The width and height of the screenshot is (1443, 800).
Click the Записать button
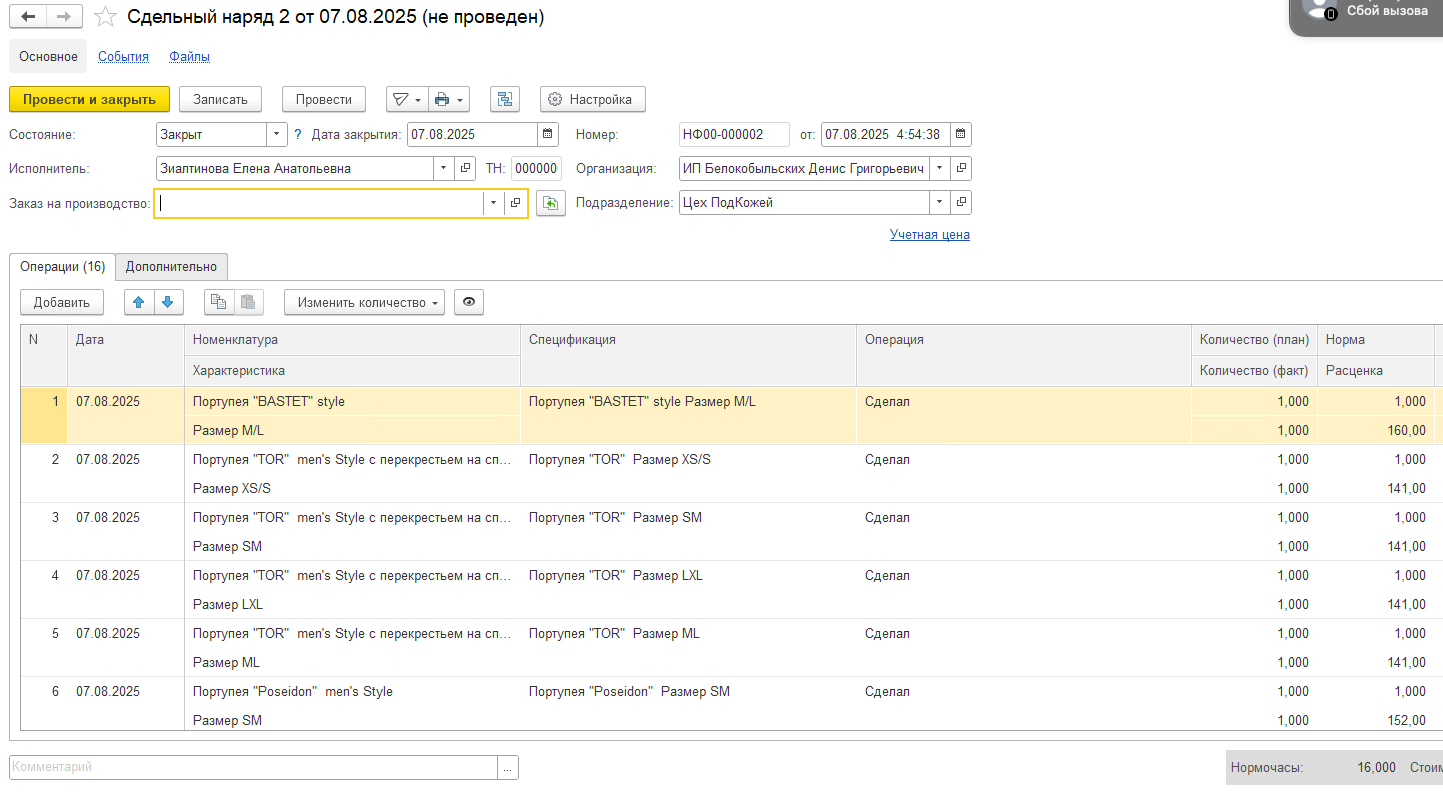tap(220, 99)
